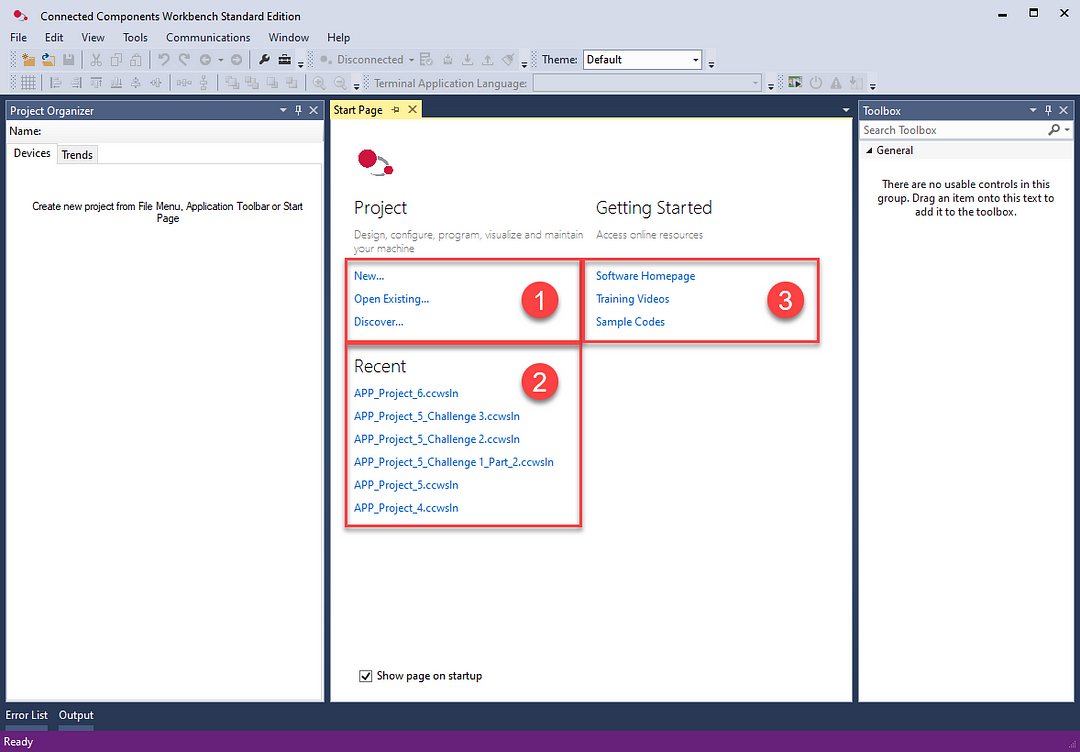Toggle the Toolbox panel auto-hide pin
The width and height of the screenshot is (1080, 752).
pyautogui.click(x=1048, y=110)
